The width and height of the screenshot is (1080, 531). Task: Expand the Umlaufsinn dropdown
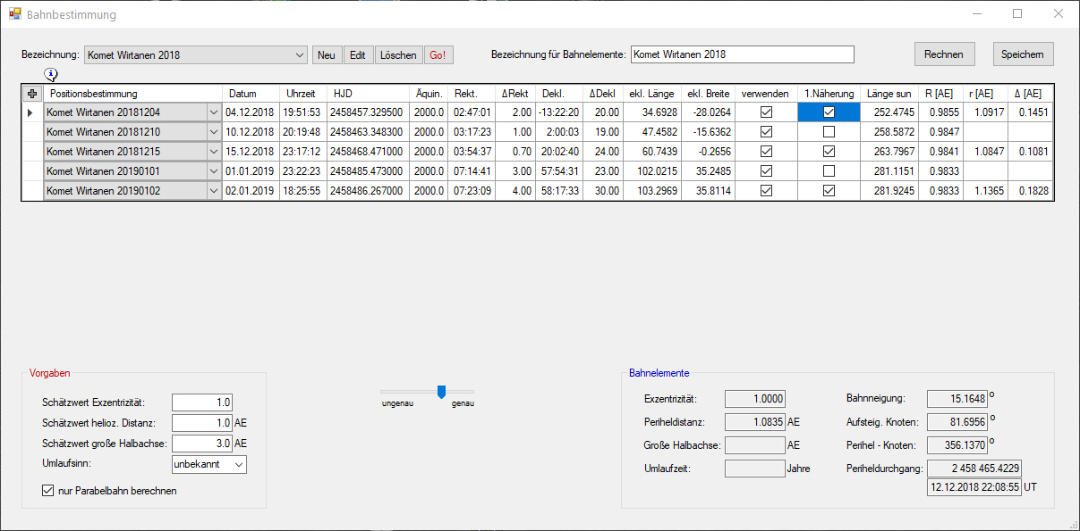point(238,464)
